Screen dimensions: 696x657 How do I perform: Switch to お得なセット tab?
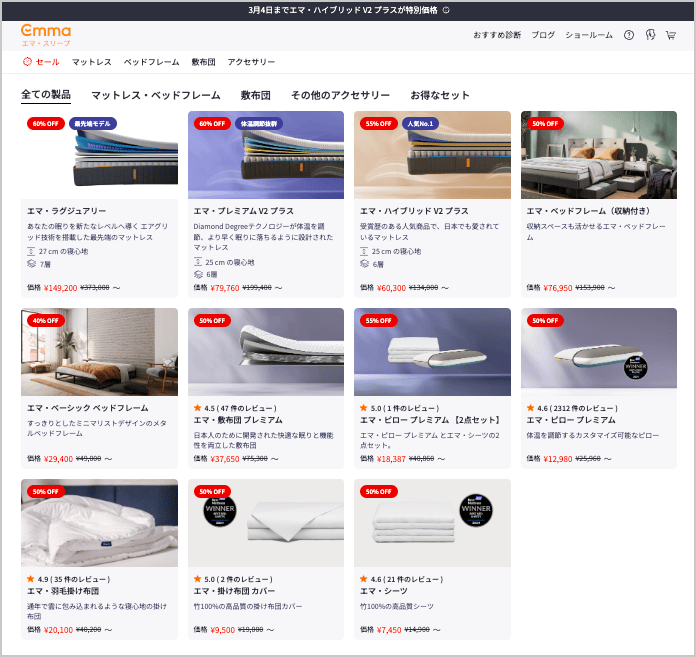[x=440, y=95]
